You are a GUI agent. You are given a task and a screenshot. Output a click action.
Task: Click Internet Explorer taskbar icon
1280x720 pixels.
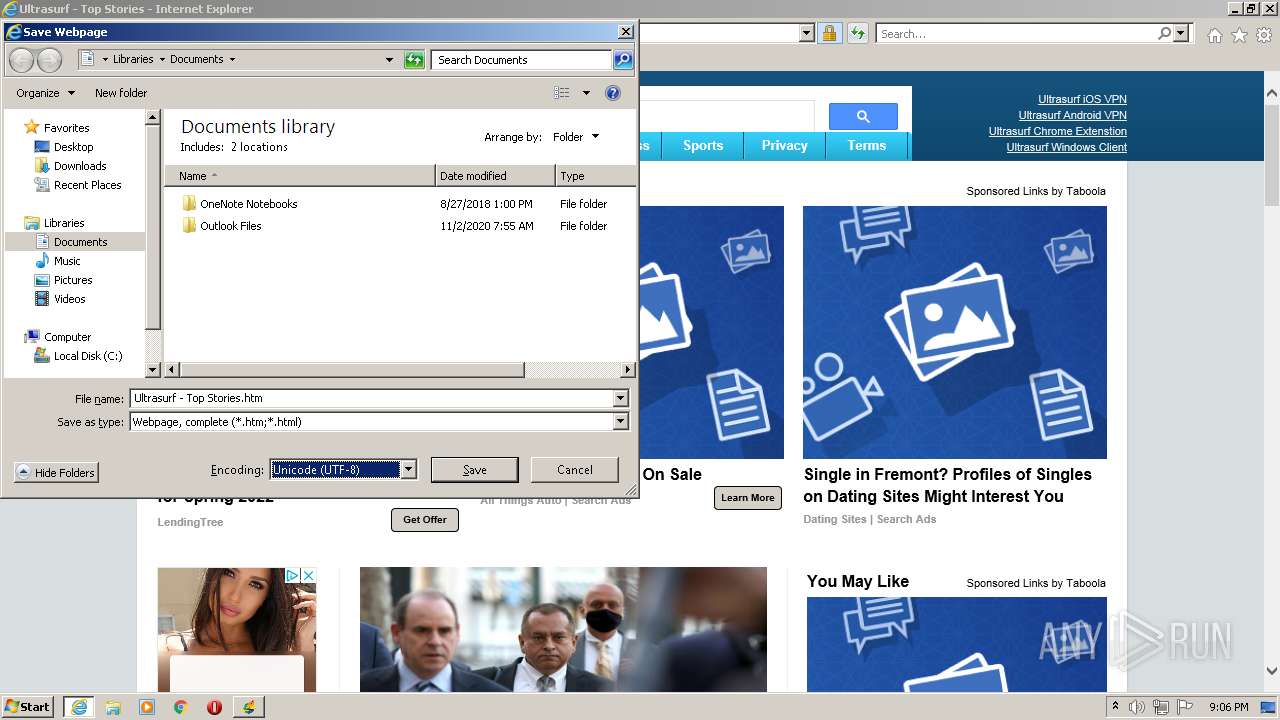(x=79, y=707)
